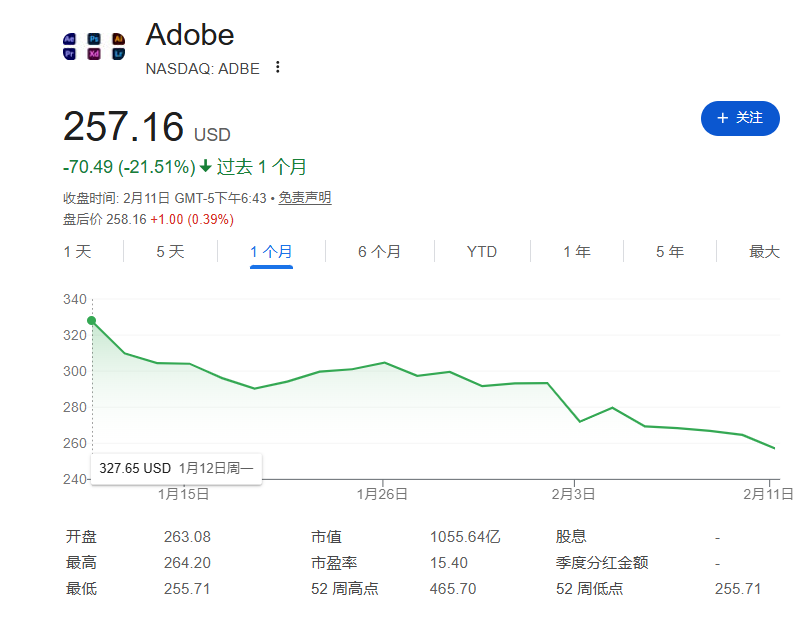Open the three-dot more options menu

coord(278,68)
